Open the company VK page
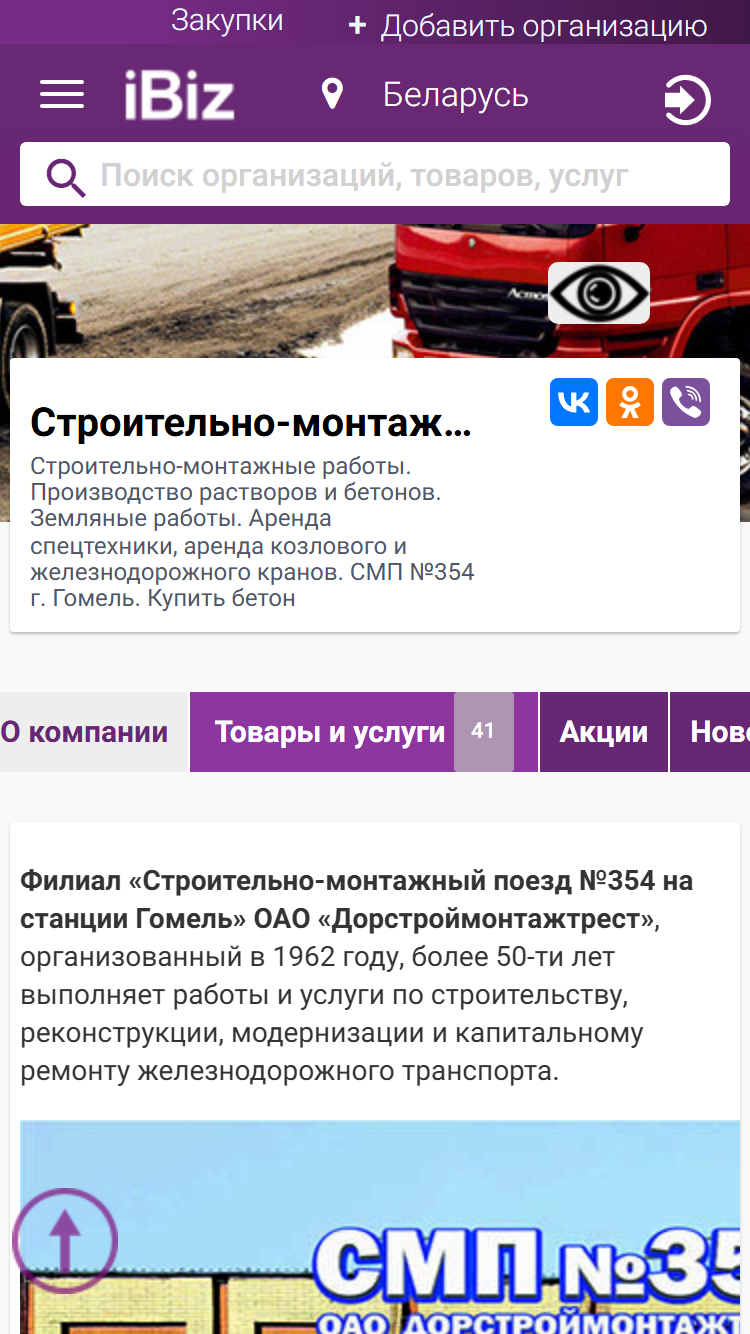The height and width of the screenshot is (1334, 750). pos(574,402)
